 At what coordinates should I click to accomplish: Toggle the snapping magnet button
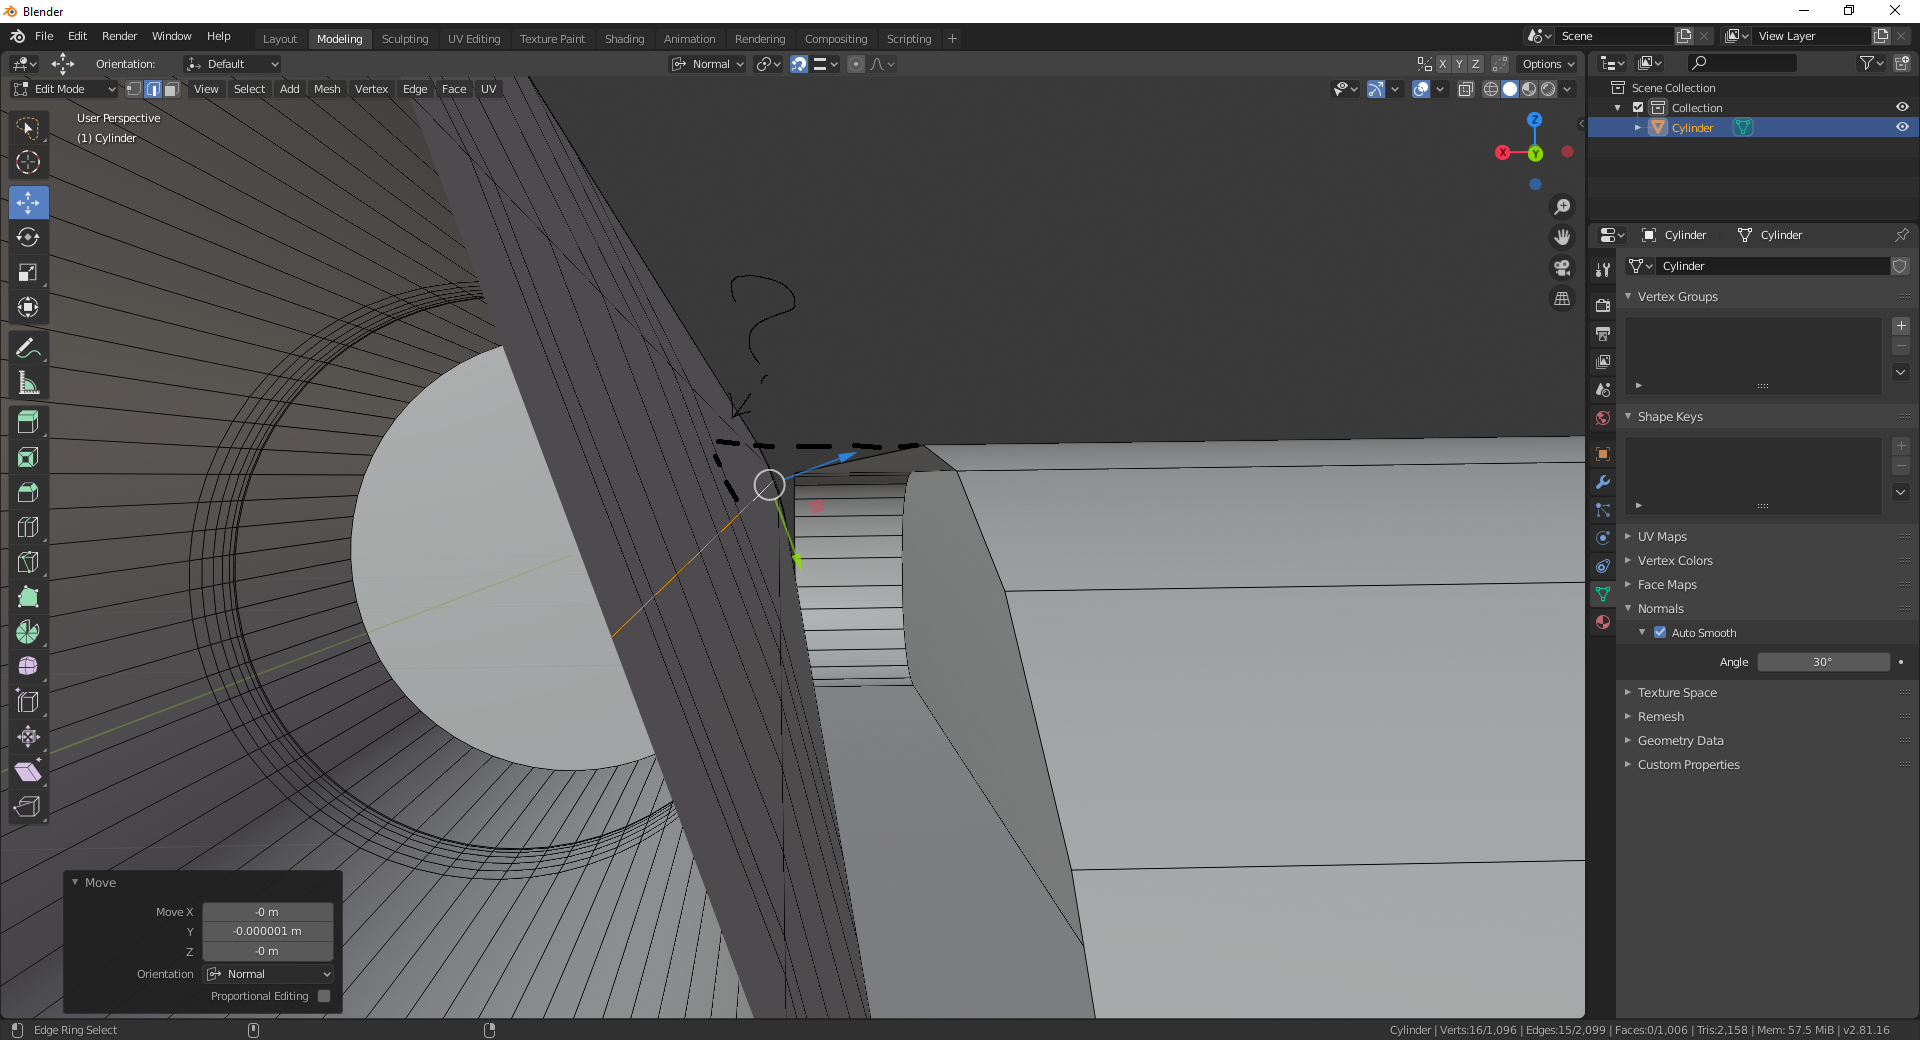pos(799,64)
